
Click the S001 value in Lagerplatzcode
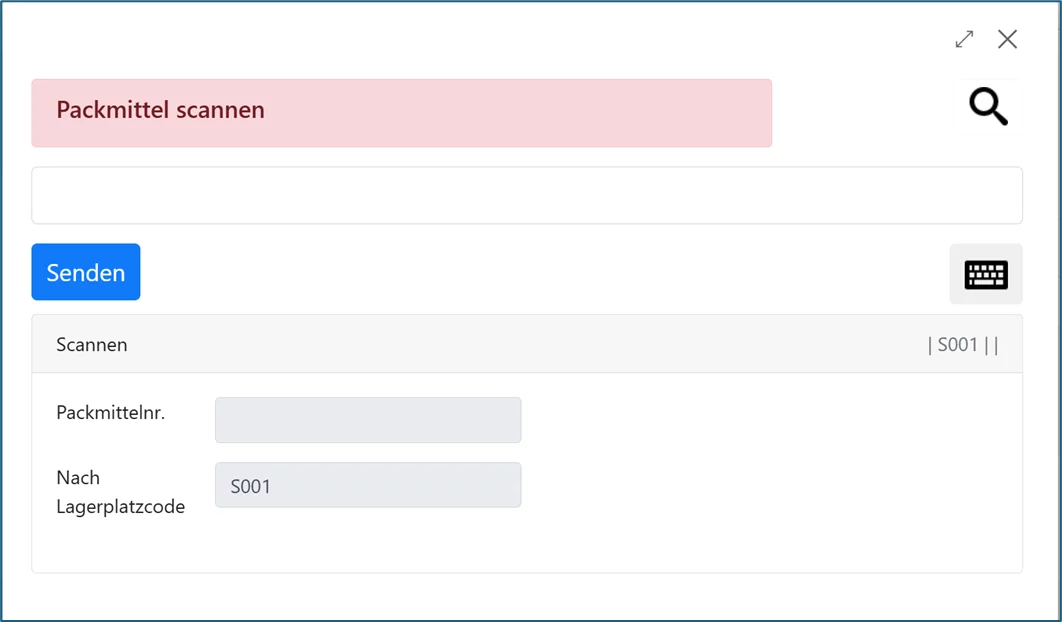pos(251,487)
